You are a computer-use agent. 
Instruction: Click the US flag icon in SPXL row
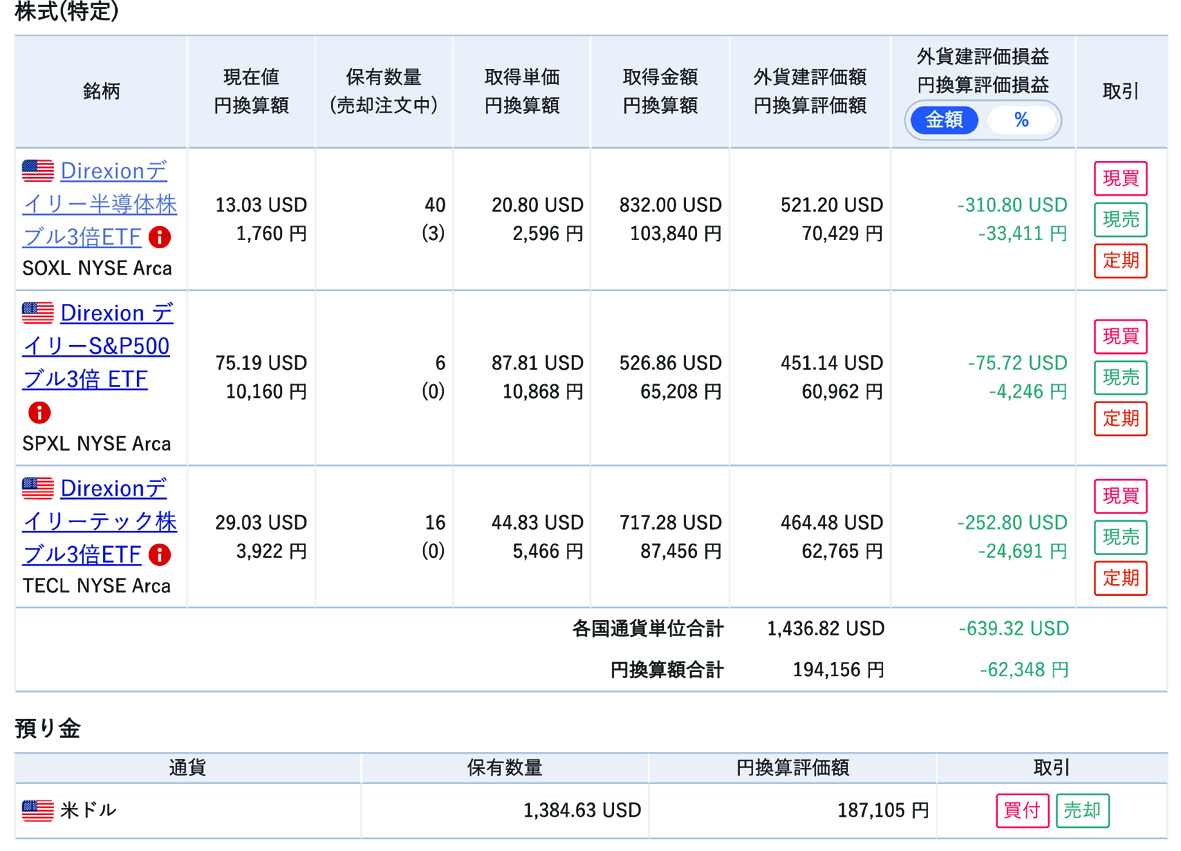coord(38,313)
